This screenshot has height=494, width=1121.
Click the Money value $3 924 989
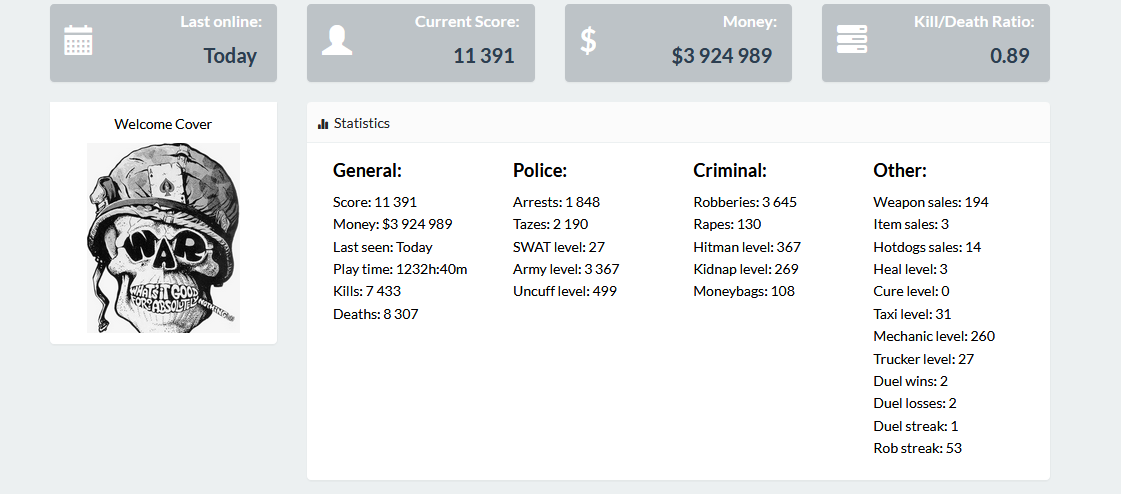click(722, 56)
